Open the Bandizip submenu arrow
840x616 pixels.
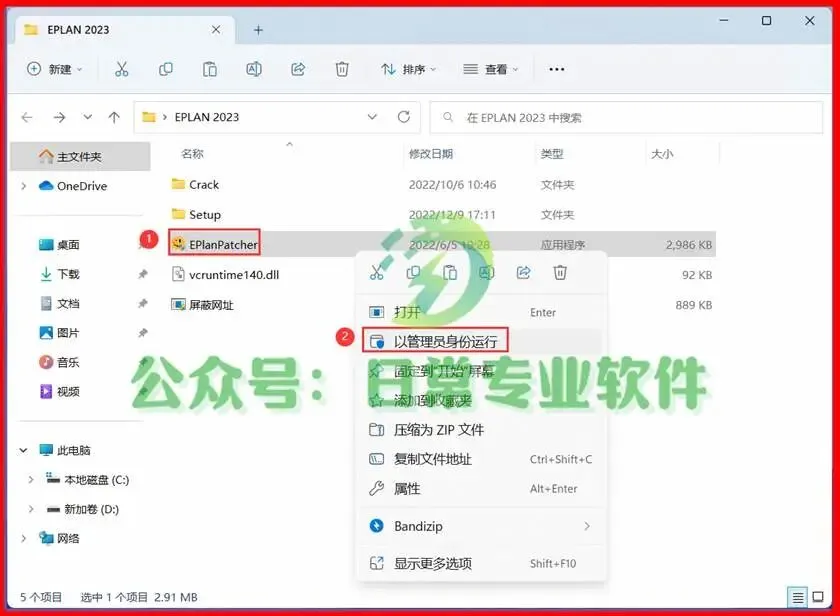587,526
